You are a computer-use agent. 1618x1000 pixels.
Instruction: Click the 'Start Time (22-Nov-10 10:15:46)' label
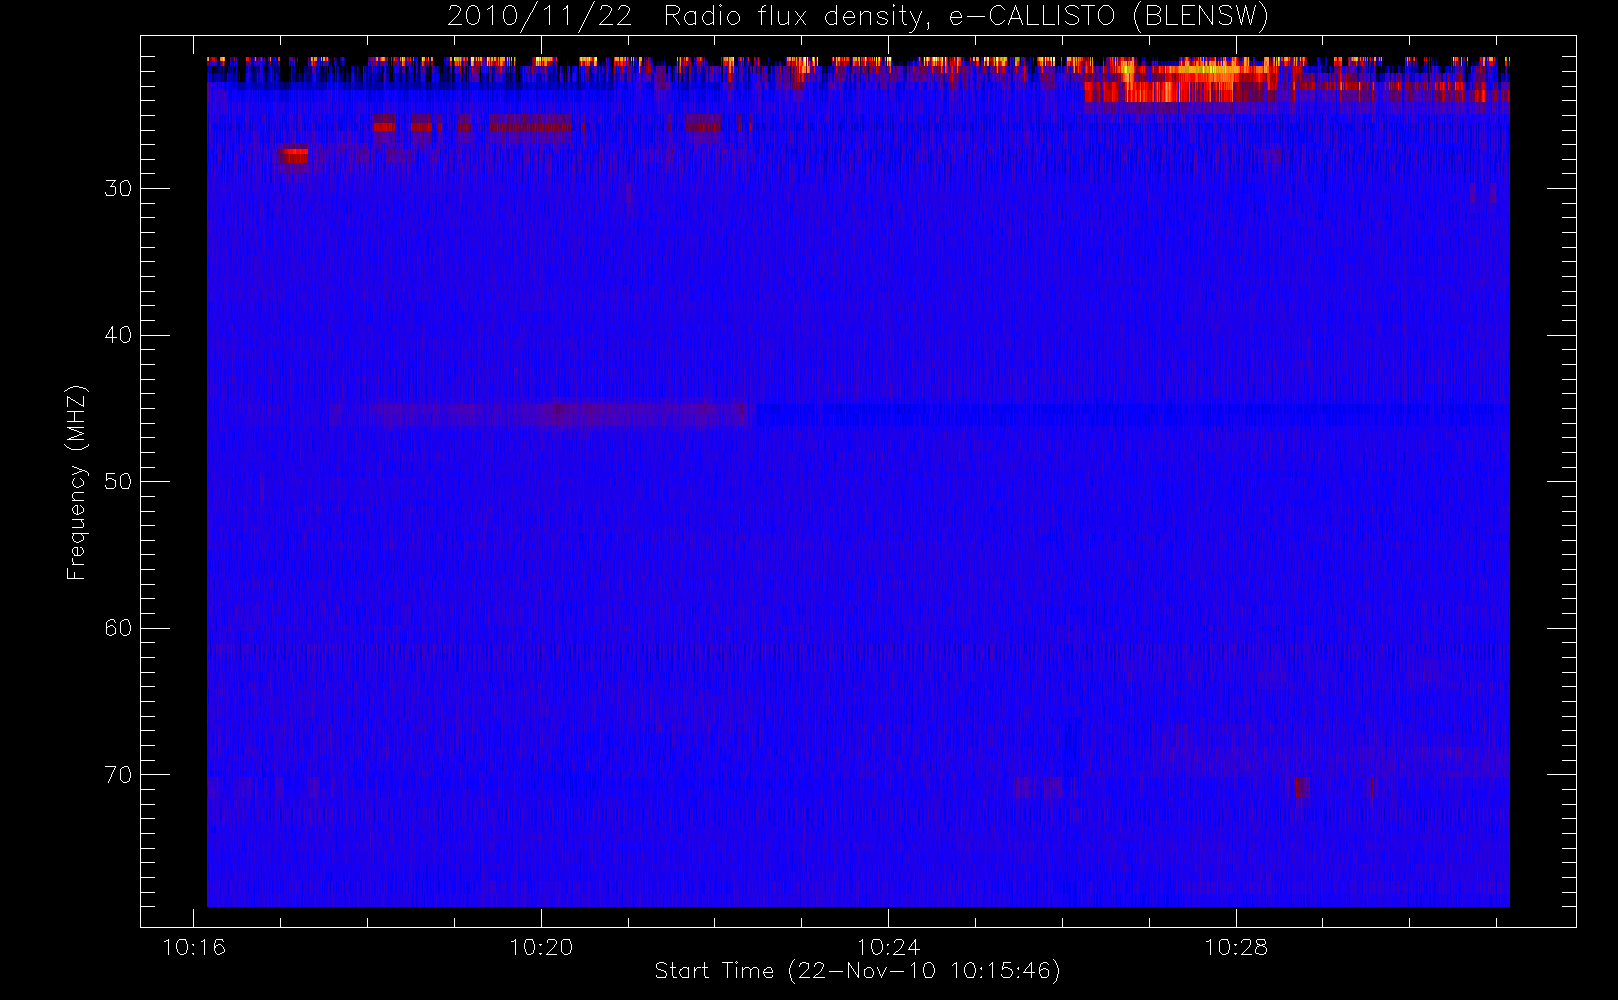point(857,970)
